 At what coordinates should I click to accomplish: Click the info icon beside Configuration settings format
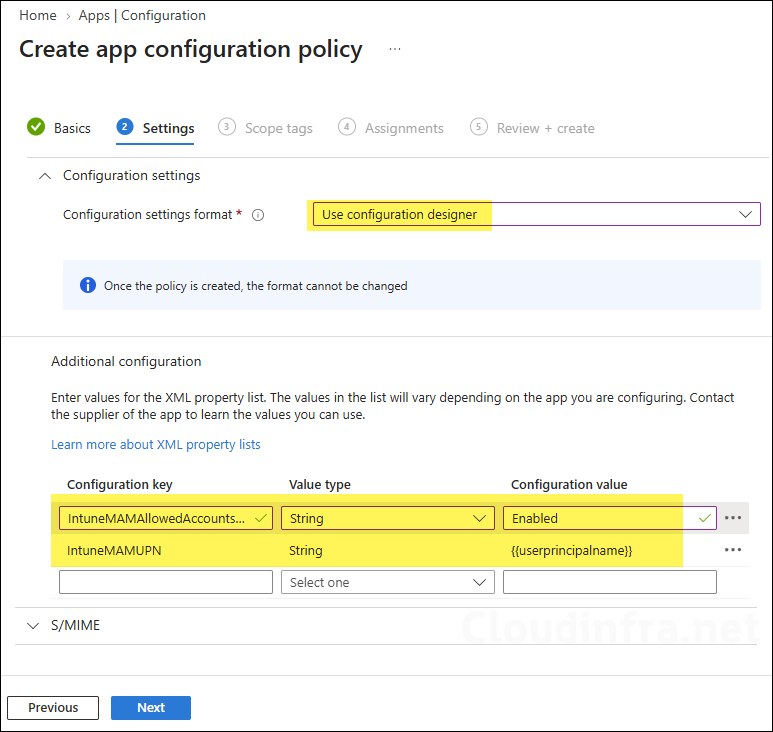258,215
